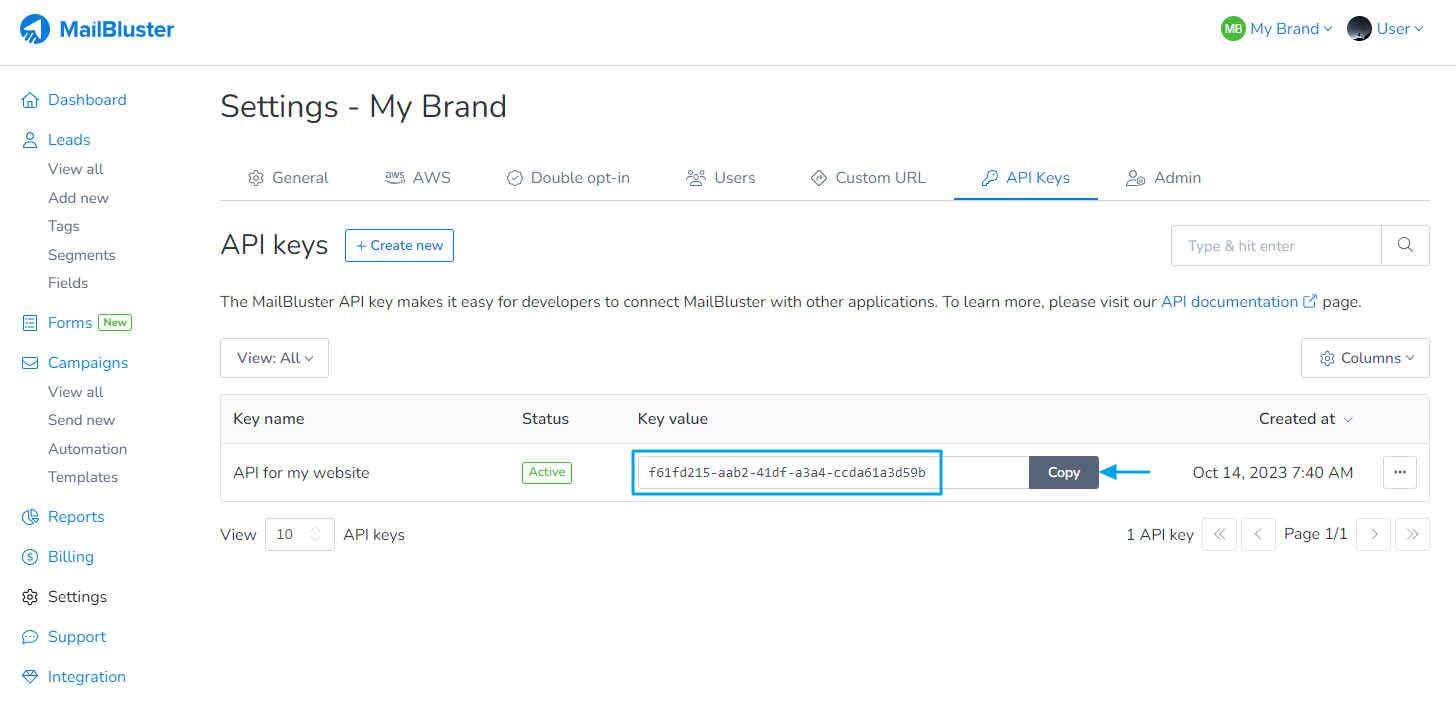Viewport: 1456px width, 706px height.
Task: Click the User profile avatar
Action: 1359,29
